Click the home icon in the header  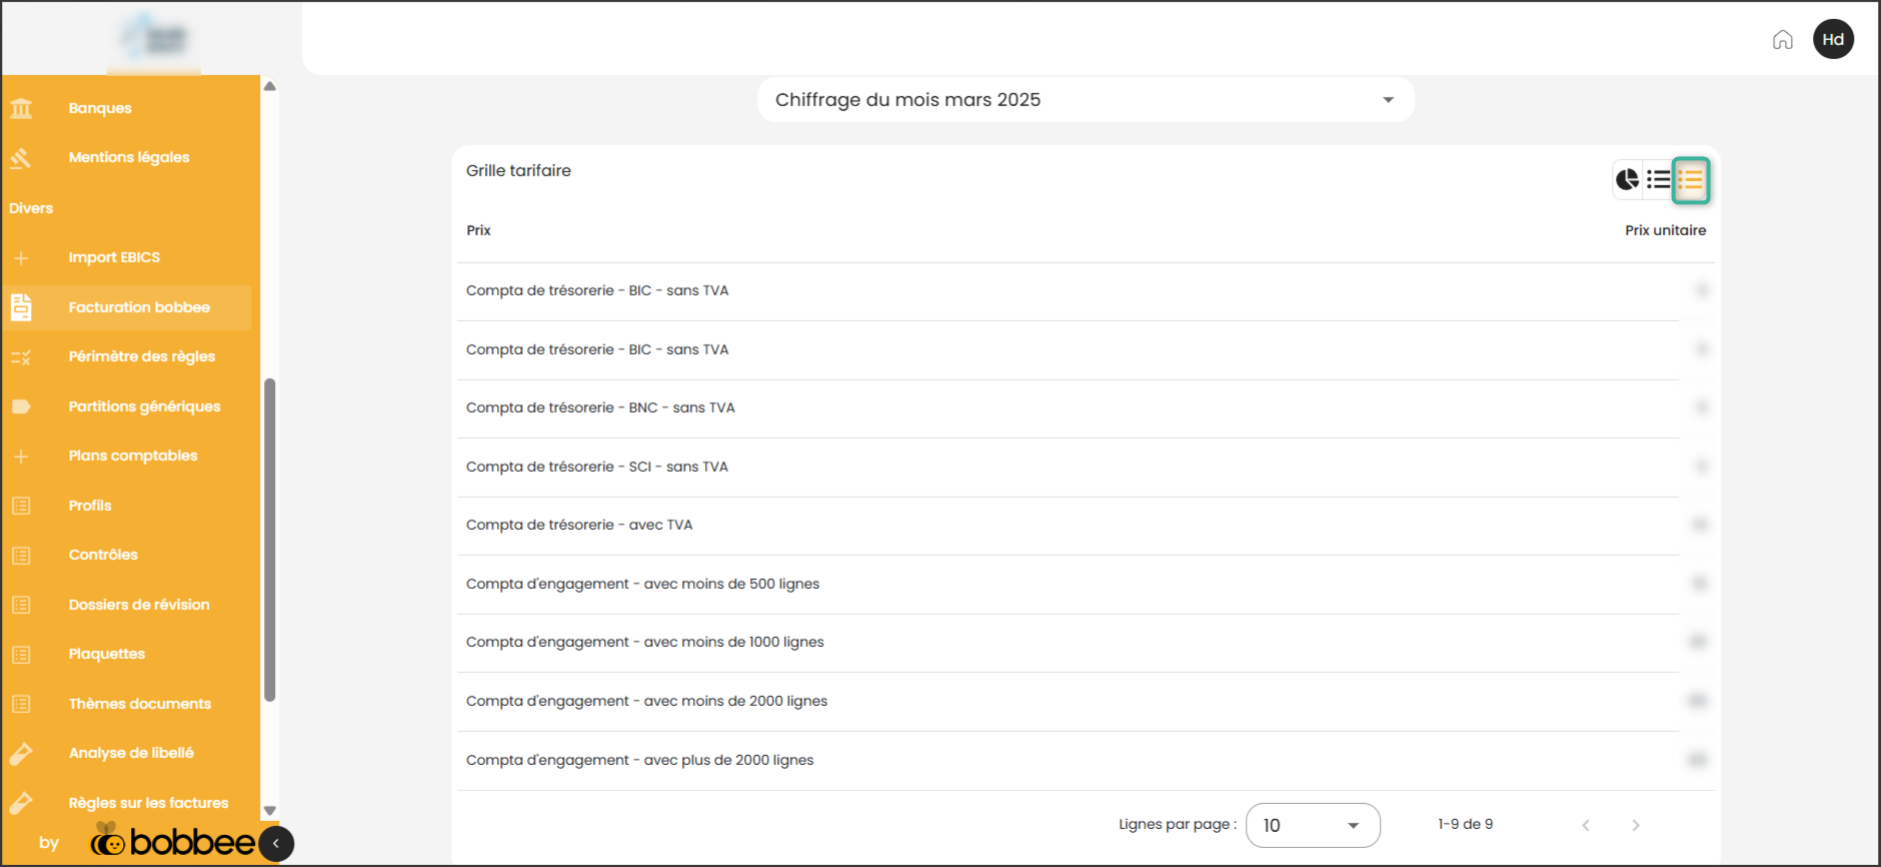coord(1782,40)
